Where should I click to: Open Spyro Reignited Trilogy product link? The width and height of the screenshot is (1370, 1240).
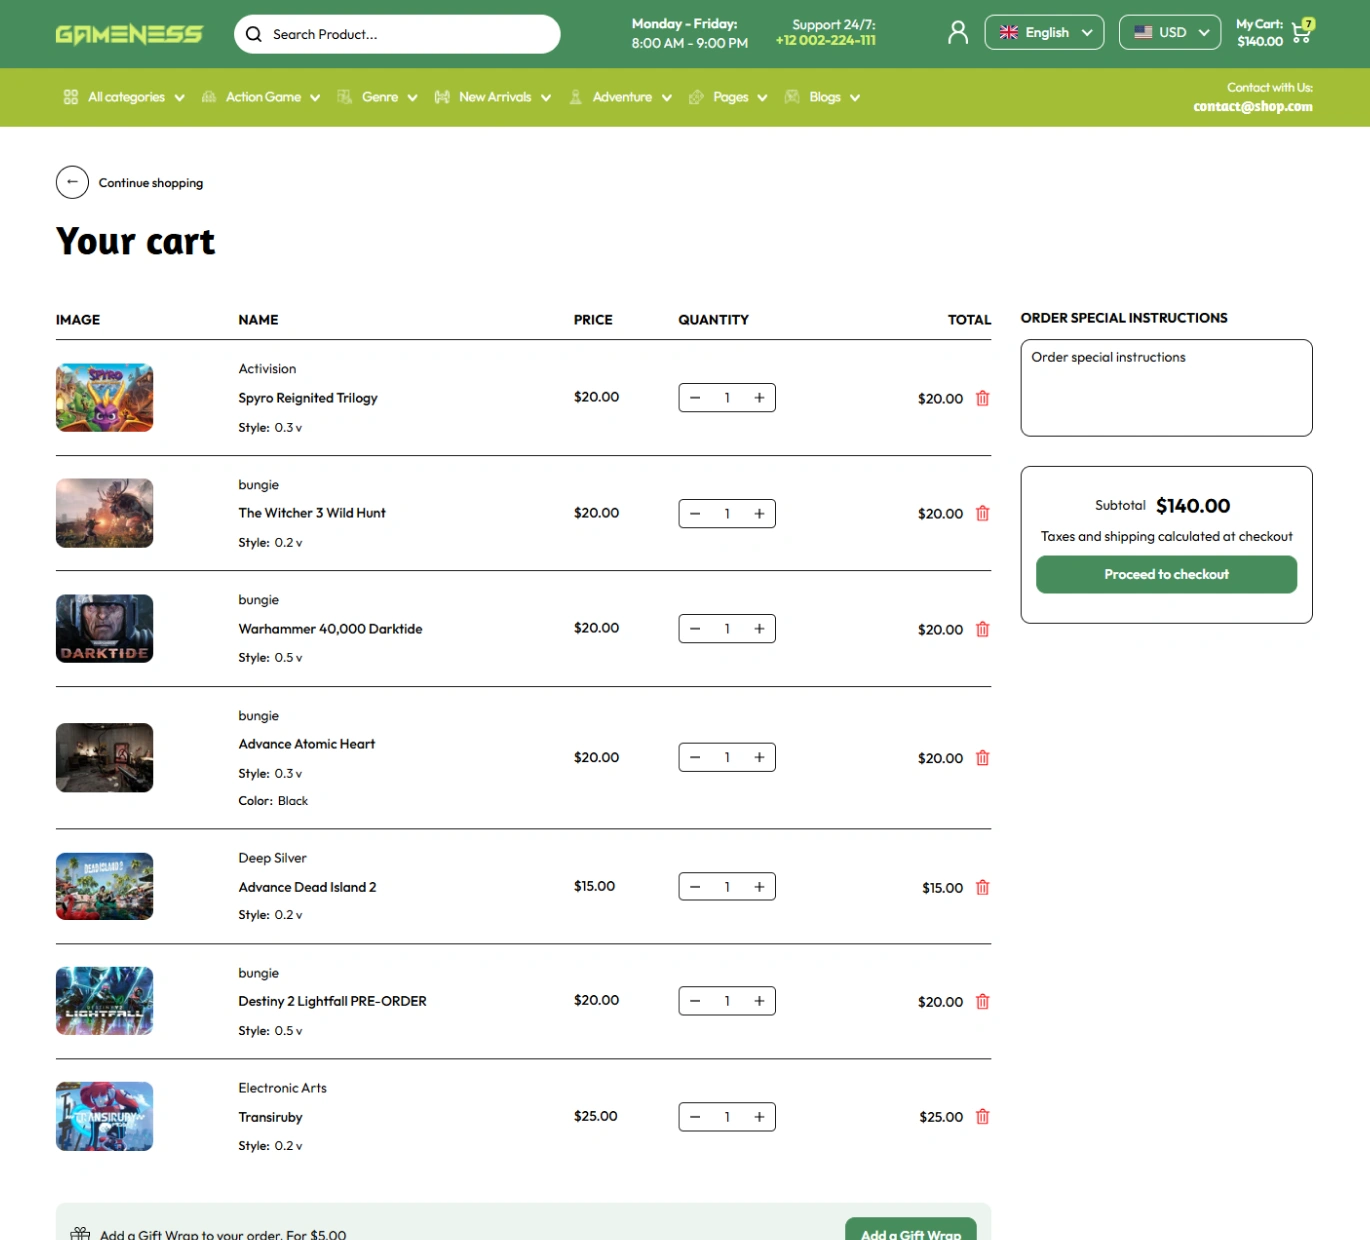coord(308,398)
